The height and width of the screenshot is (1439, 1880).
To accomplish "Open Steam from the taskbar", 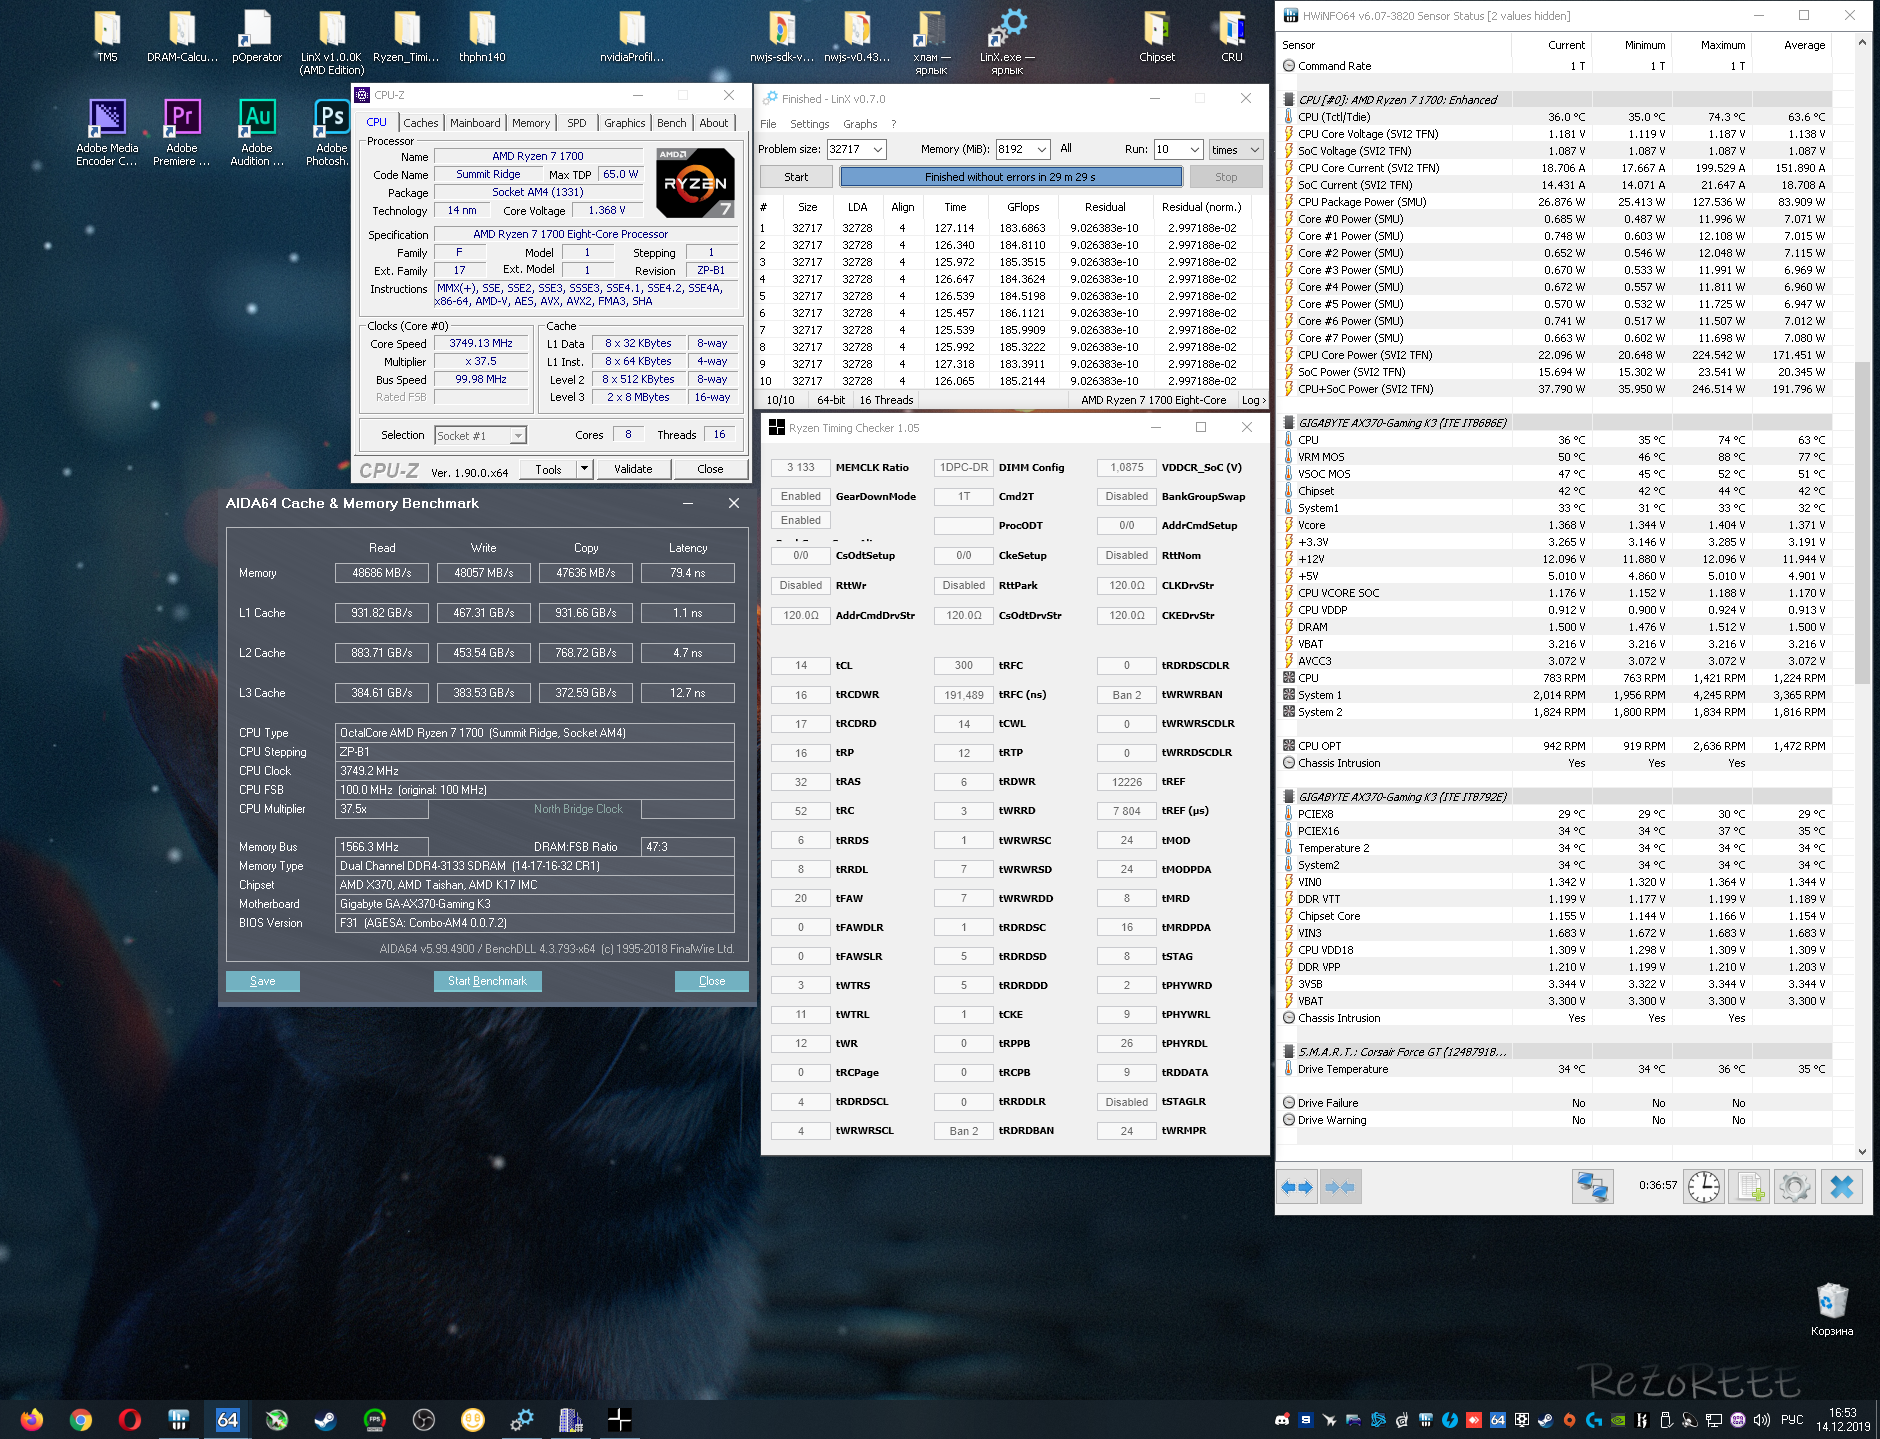I will pos(326,1419).
